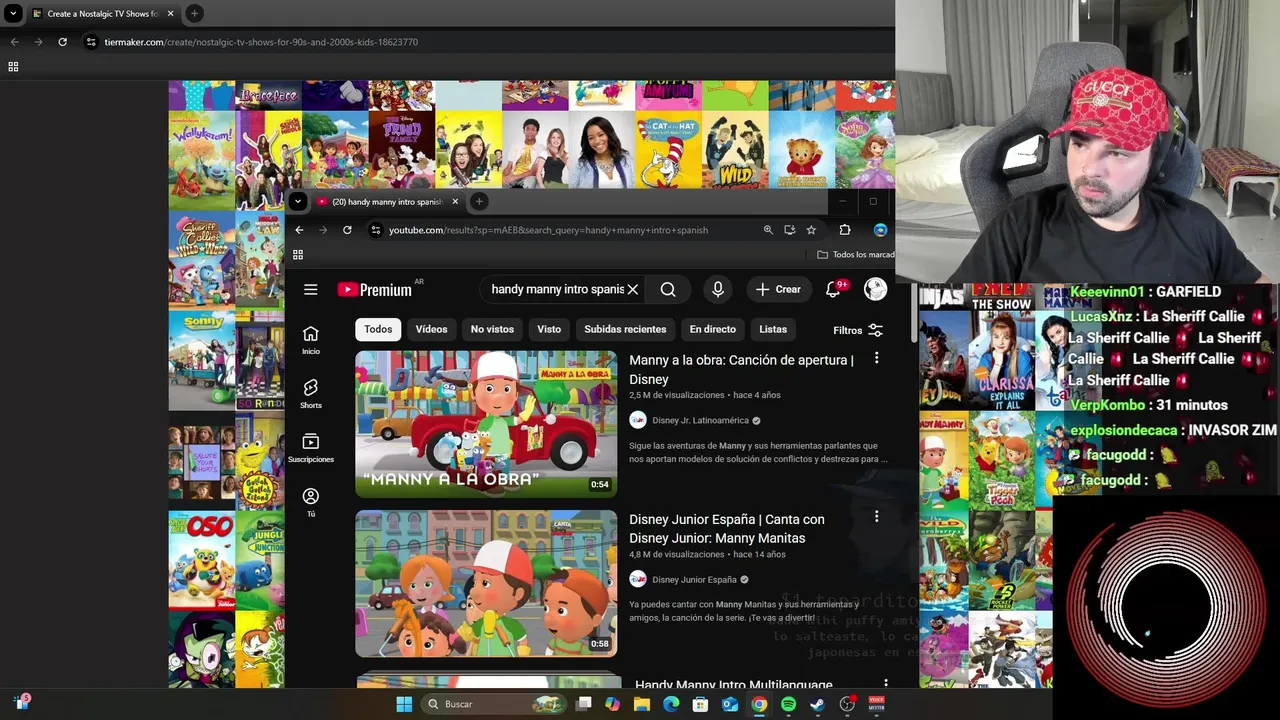The width and height of the screenshot is (1280, 720).
Task: Open the tab search dropdown in YouTube window
Action: coord(298,201)
